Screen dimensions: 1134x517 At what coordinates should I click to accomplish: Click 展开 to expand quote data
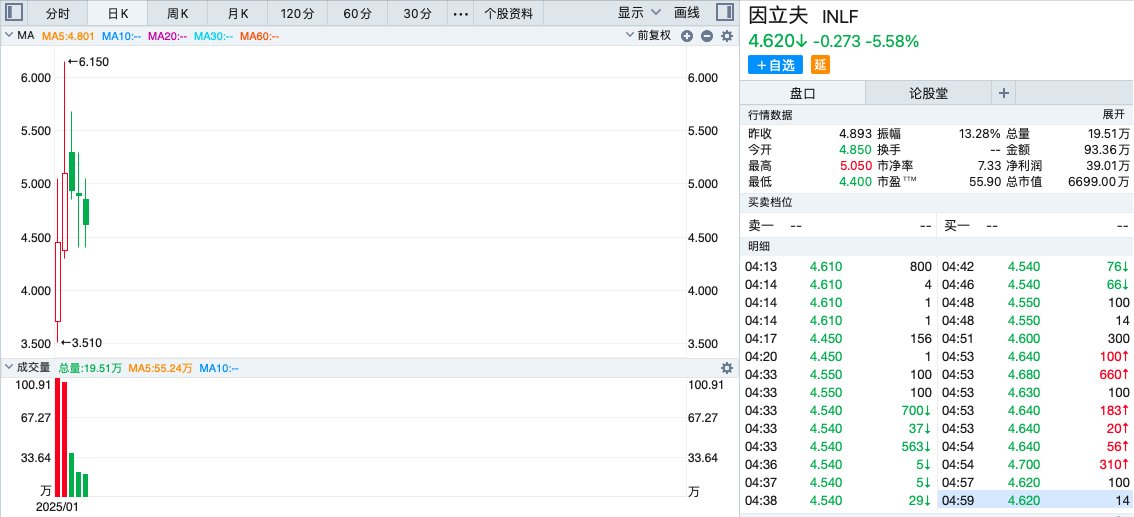click(1113, 114)
